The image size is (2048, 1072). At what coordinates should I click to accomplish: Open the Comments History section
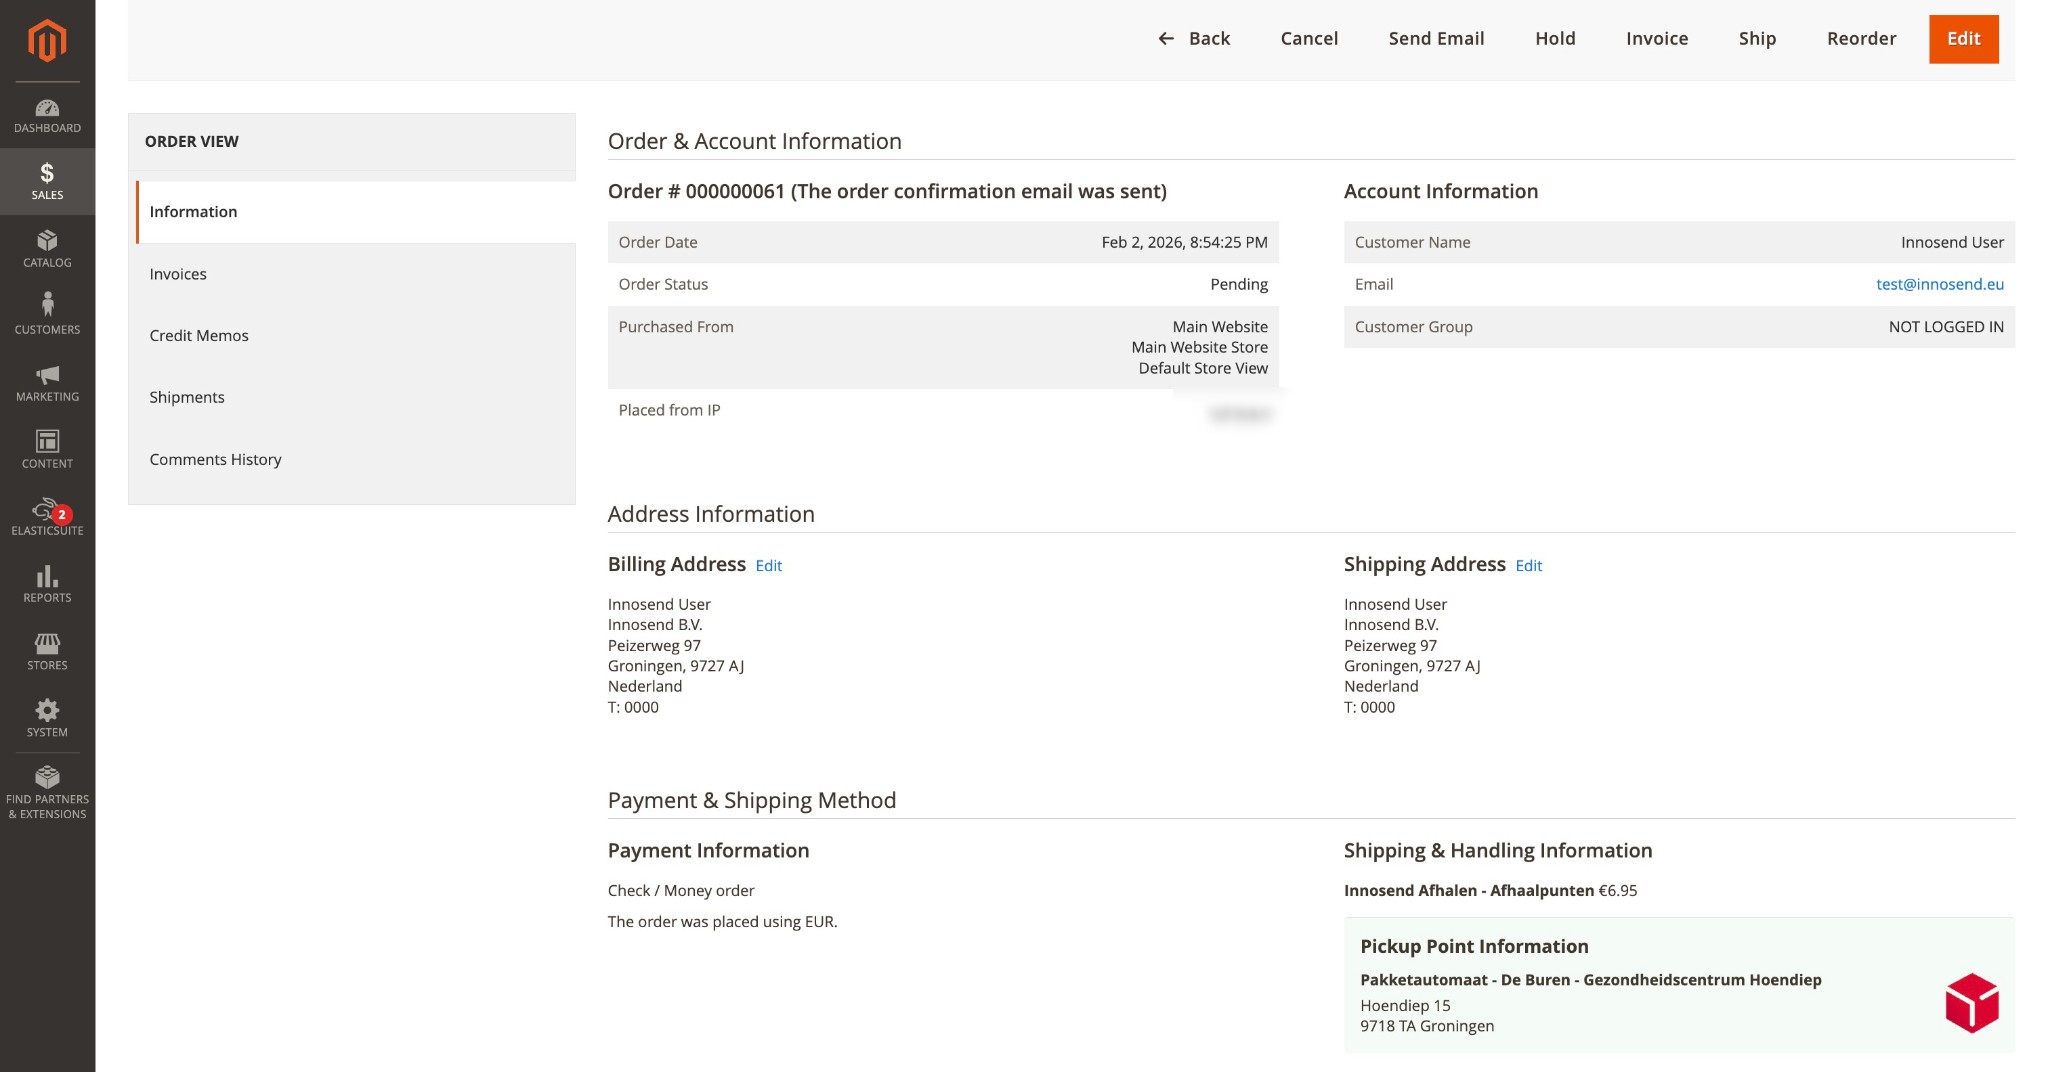215,459
